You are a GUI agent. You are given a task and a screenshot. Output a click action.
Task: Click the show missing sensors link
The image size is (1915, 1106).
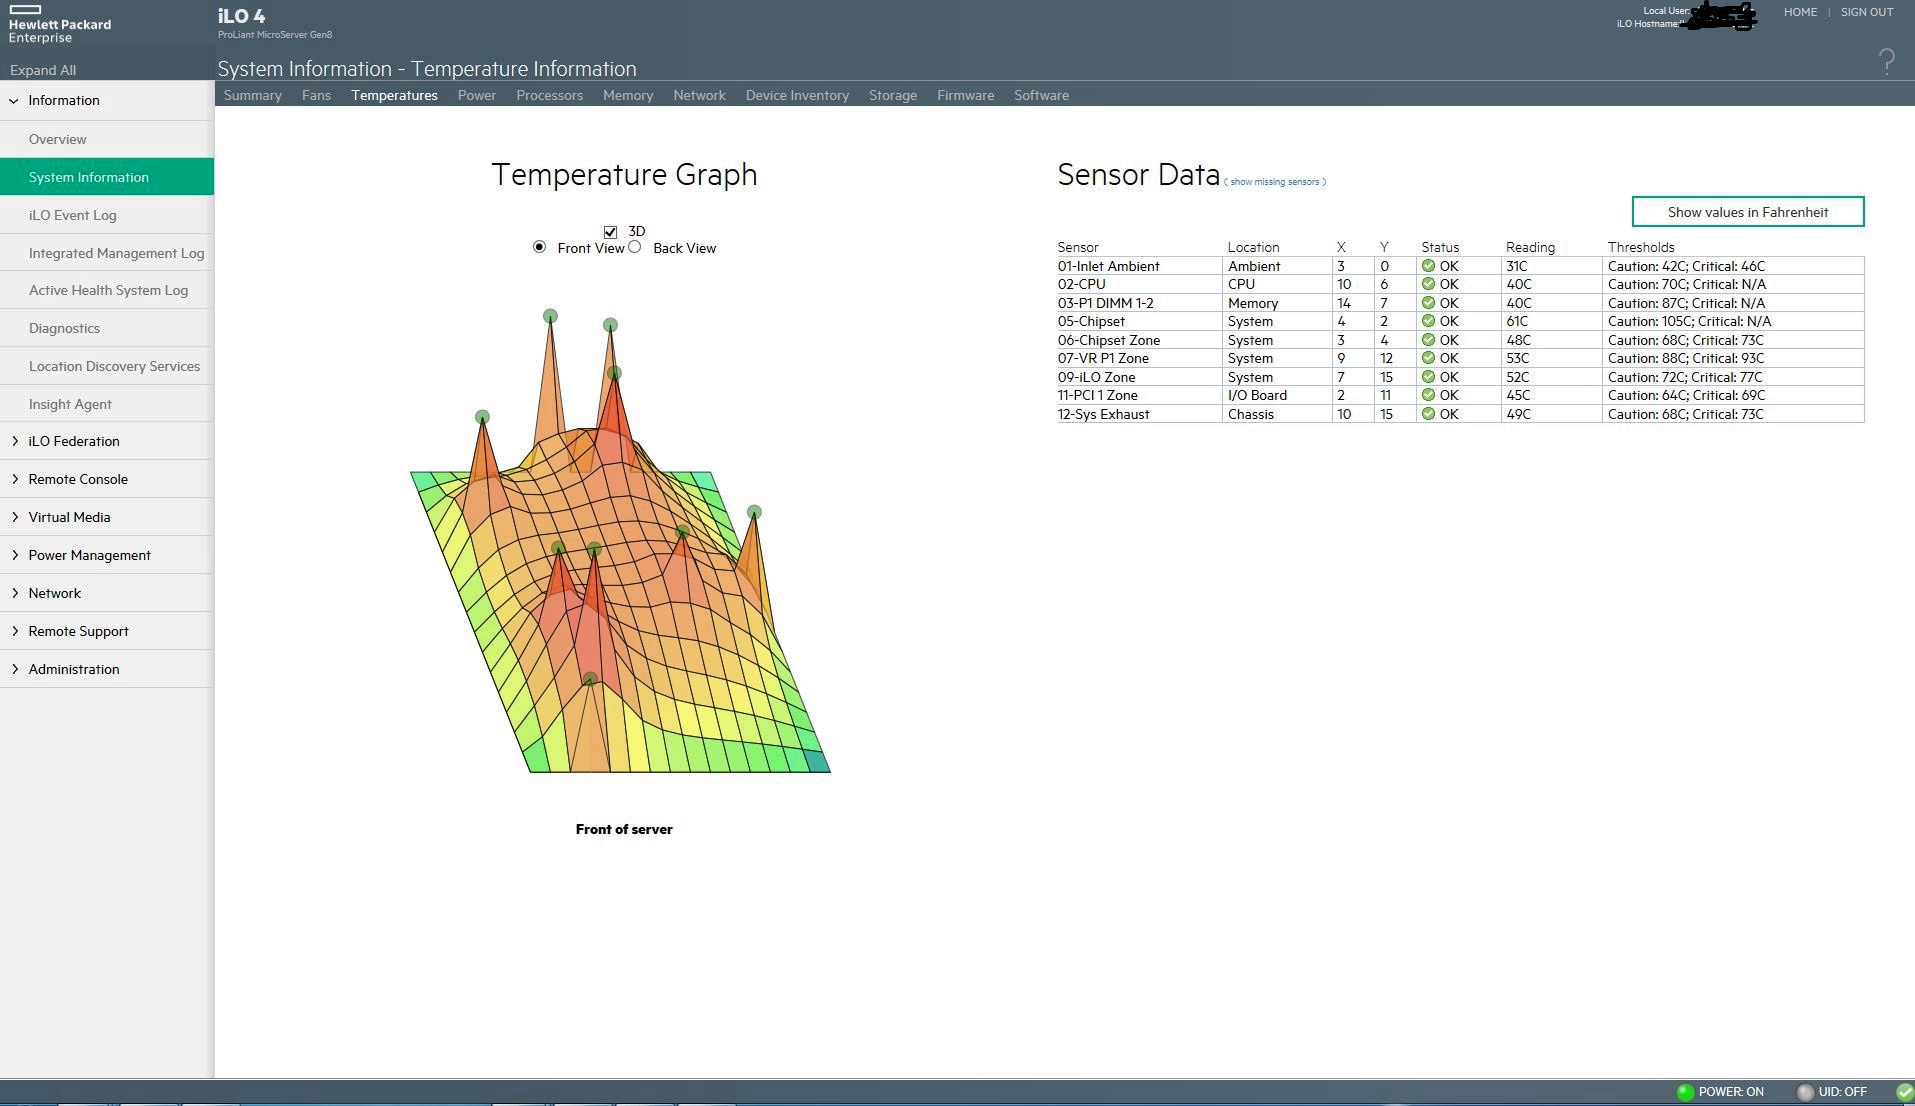click(x=1275, y=182)
